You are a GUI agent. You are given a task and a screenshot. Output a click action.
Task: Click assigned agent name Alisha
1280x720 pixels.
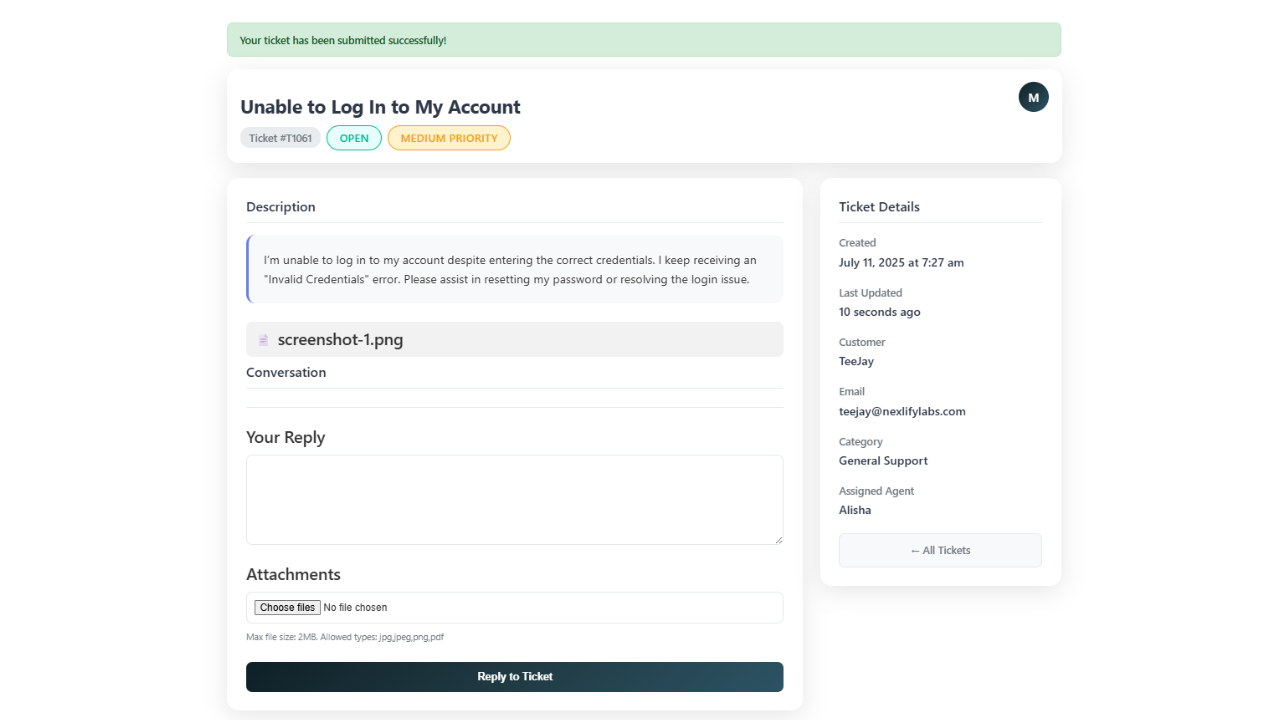pyautogui.click(x=855, y=510)
